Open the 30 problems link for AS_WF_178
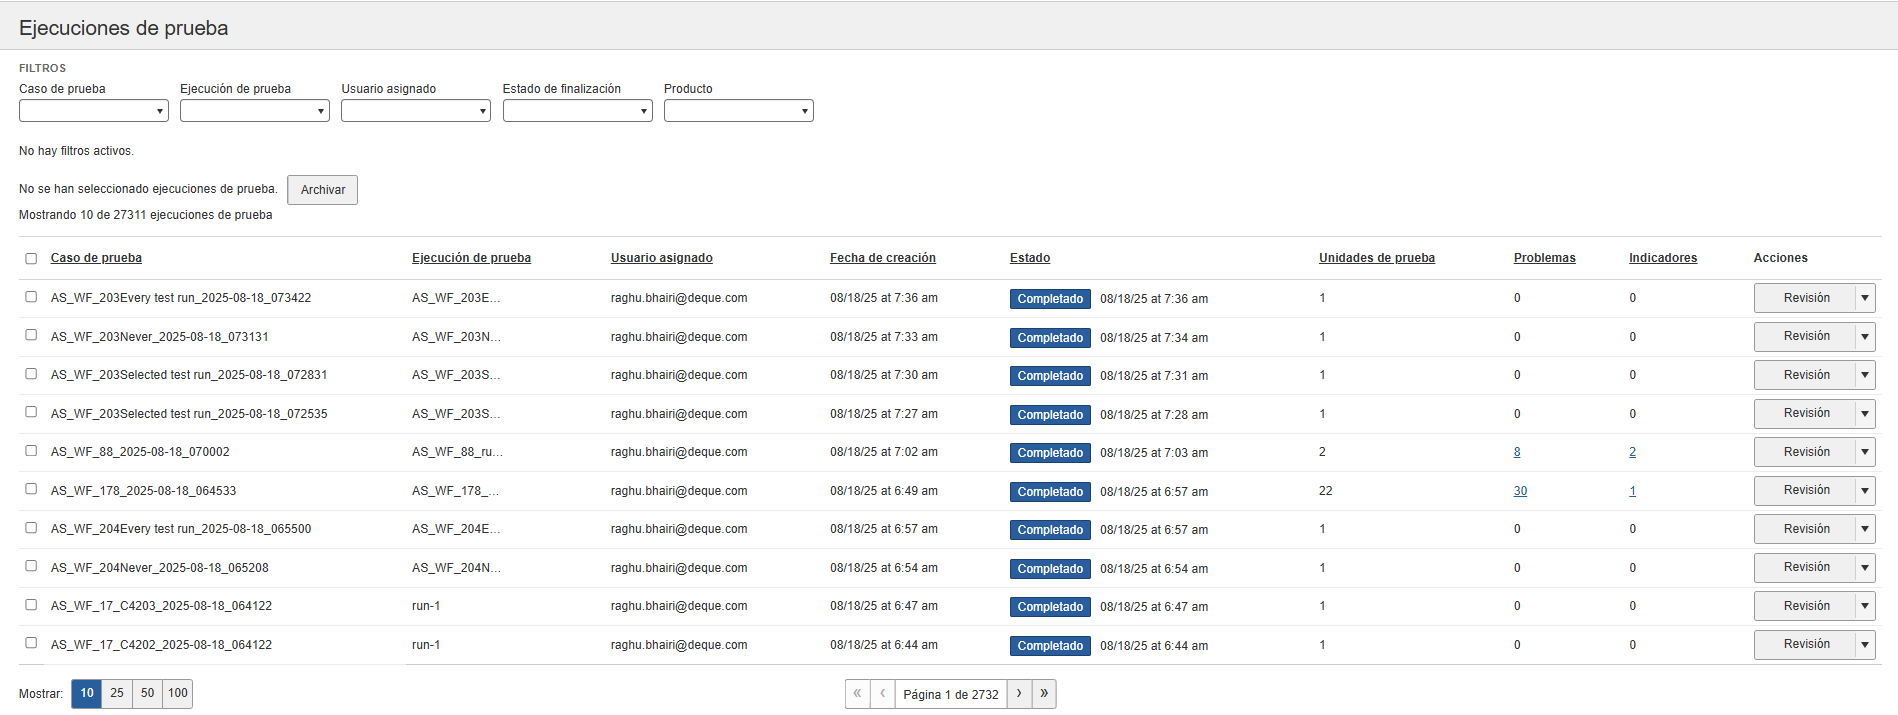The width and height of the screenshot is (1898, 715). click(x=1520, y=491)
